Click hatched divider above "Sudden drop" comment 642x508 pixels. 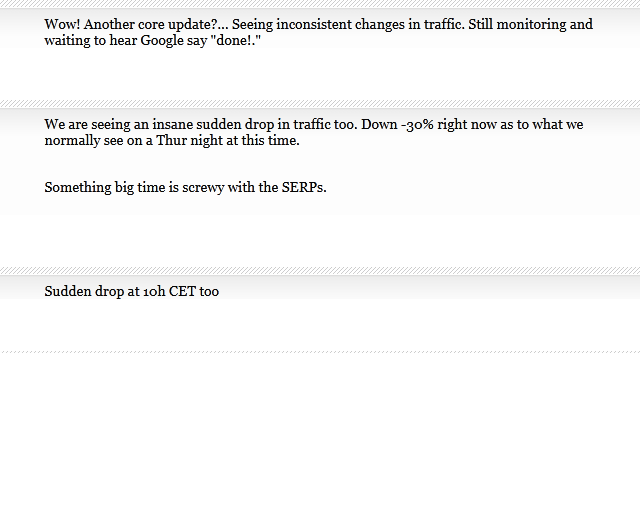[320, 270]
